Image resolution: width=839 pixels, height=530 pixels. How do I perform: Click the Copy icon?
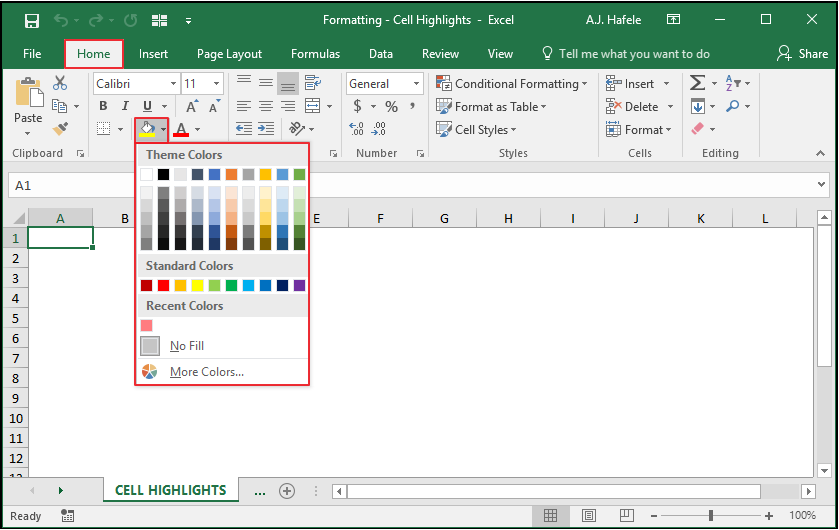59,106
